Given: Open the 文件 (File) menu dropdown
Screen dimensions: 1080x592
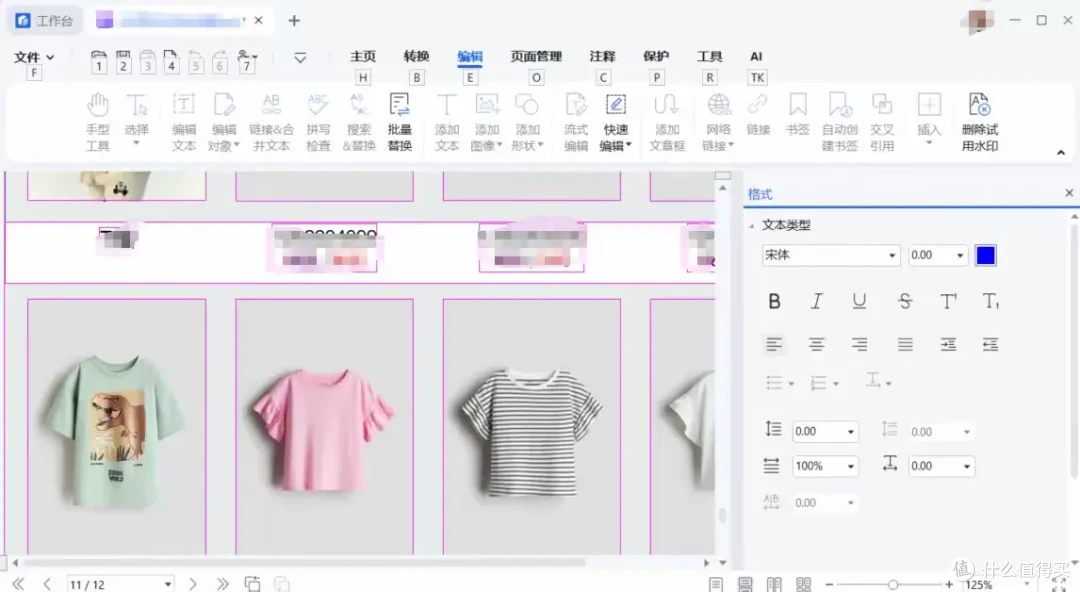Looking at the screenshot, I should (34, 57).
